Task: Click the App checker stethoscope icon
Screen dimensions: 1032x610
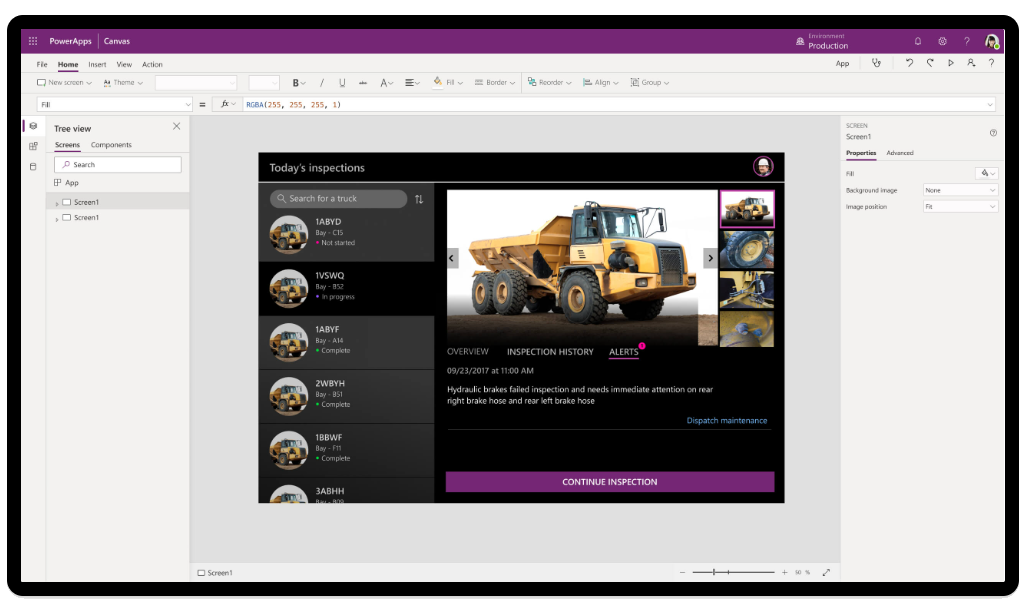Action: [x=876, y=63]
